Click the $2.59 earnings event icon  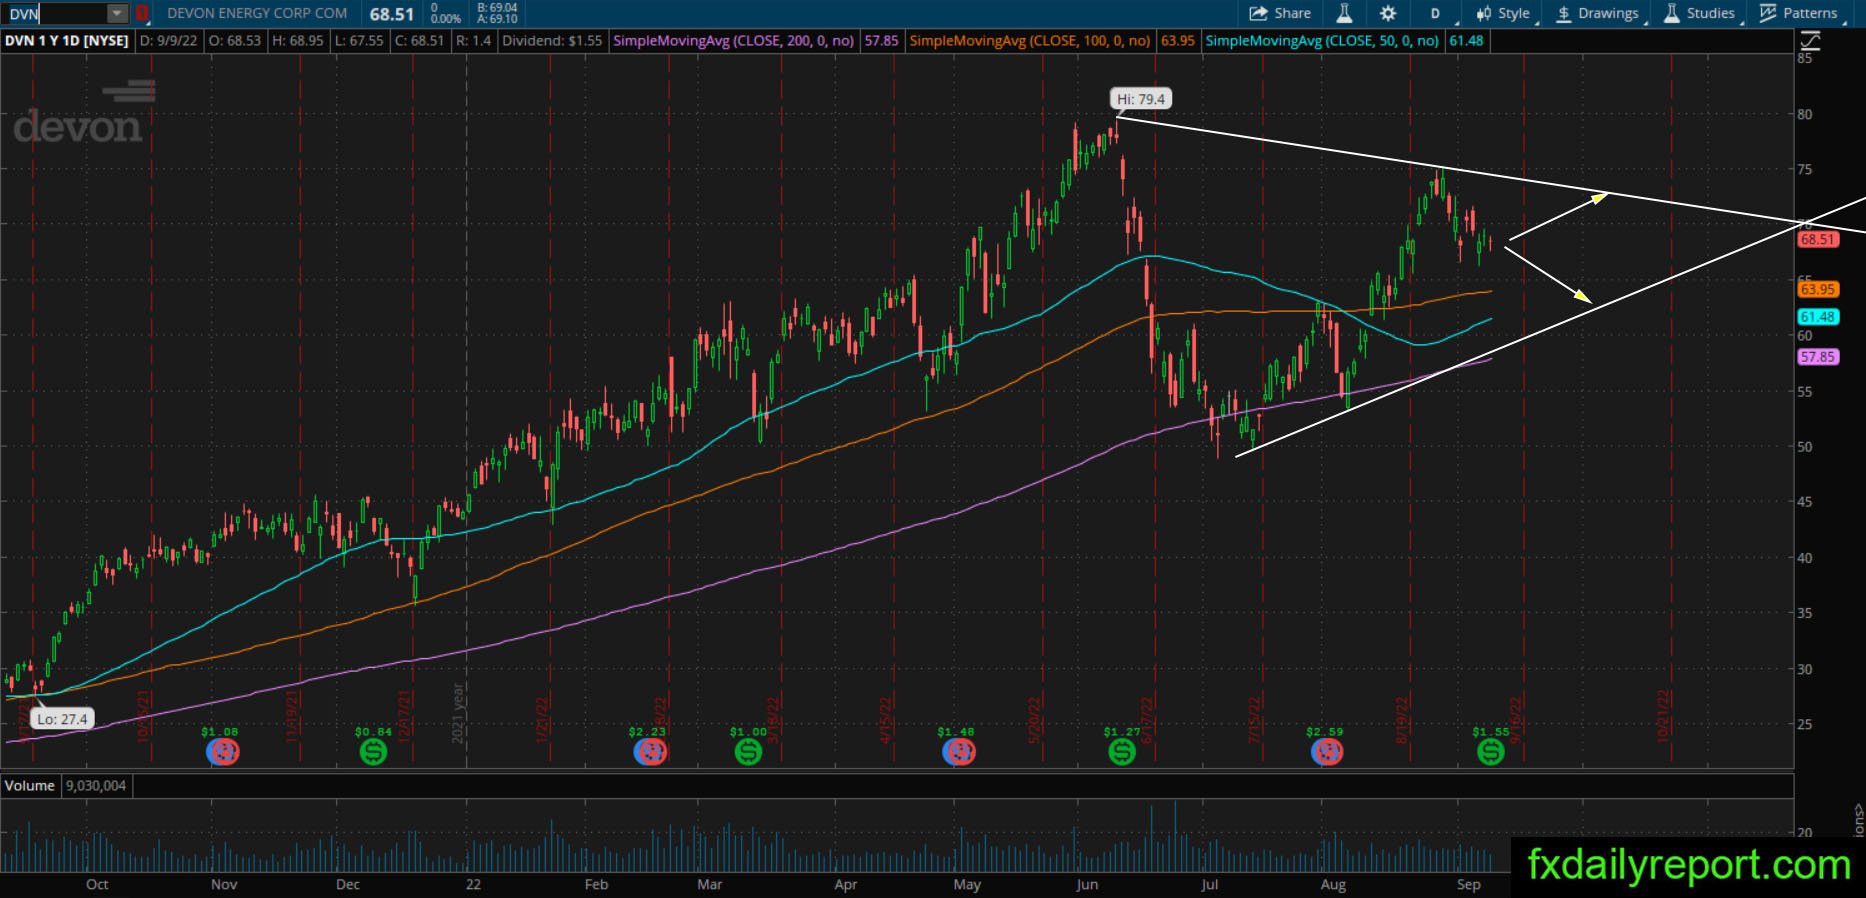(1325, 751)
